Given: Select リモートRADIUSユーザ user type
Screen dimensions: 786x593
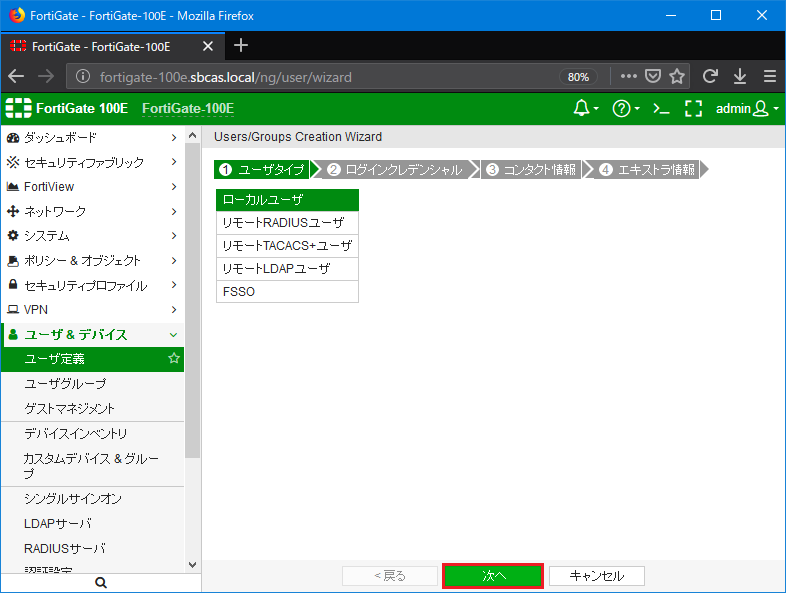Looking at the screenshot, I should (287, 223).
